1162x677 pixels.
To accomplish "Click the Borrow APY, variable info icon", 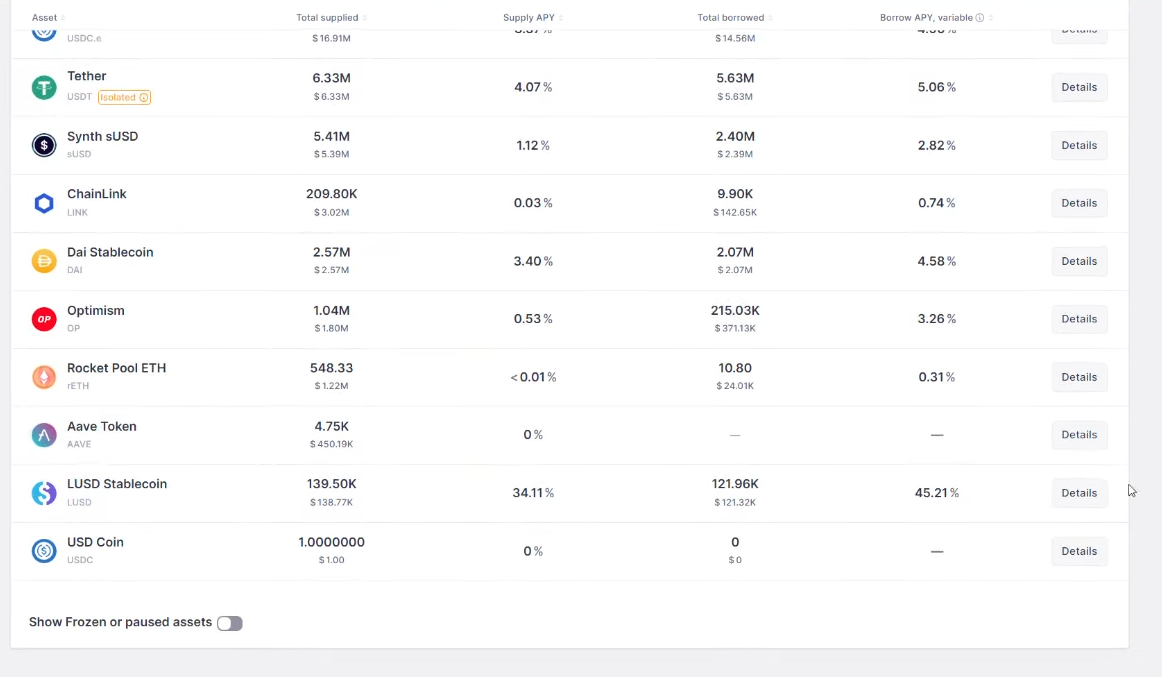I will tap(980, 18).
